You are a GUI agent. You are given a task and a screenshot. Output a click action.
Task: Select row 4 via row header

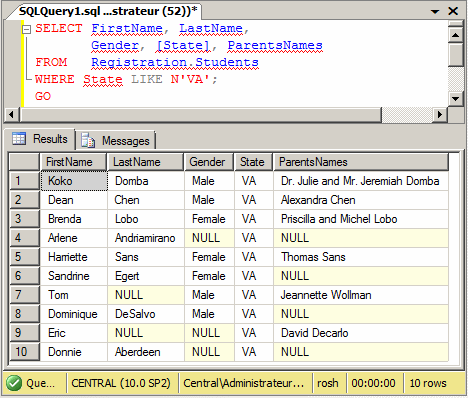[x=24, y=238]
